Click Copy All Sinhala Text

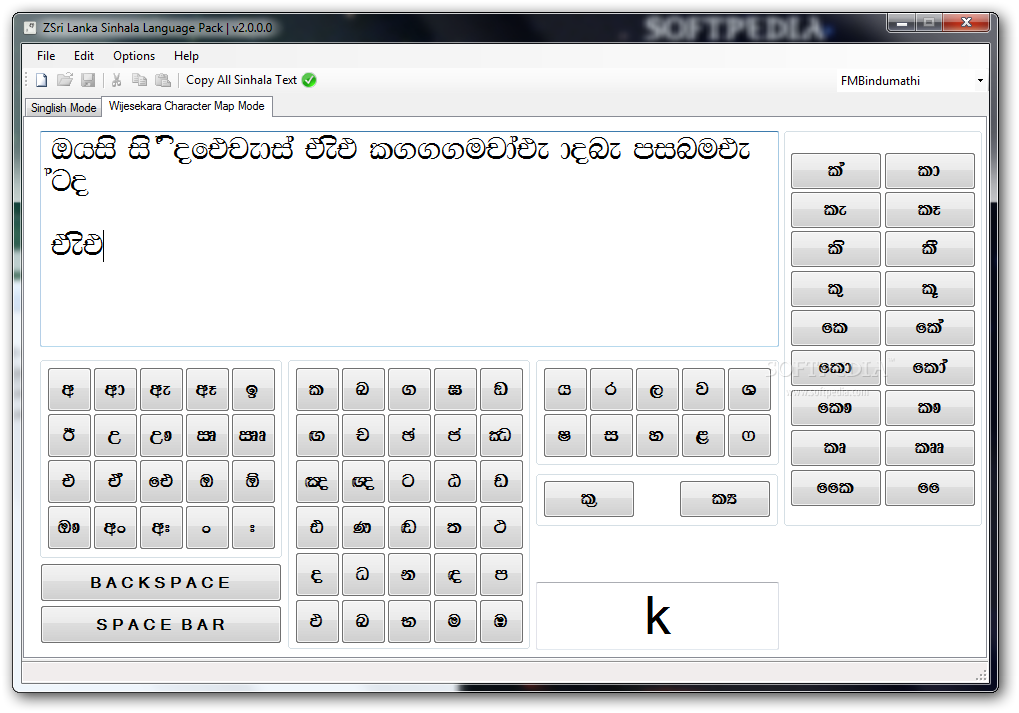(241, 80)
